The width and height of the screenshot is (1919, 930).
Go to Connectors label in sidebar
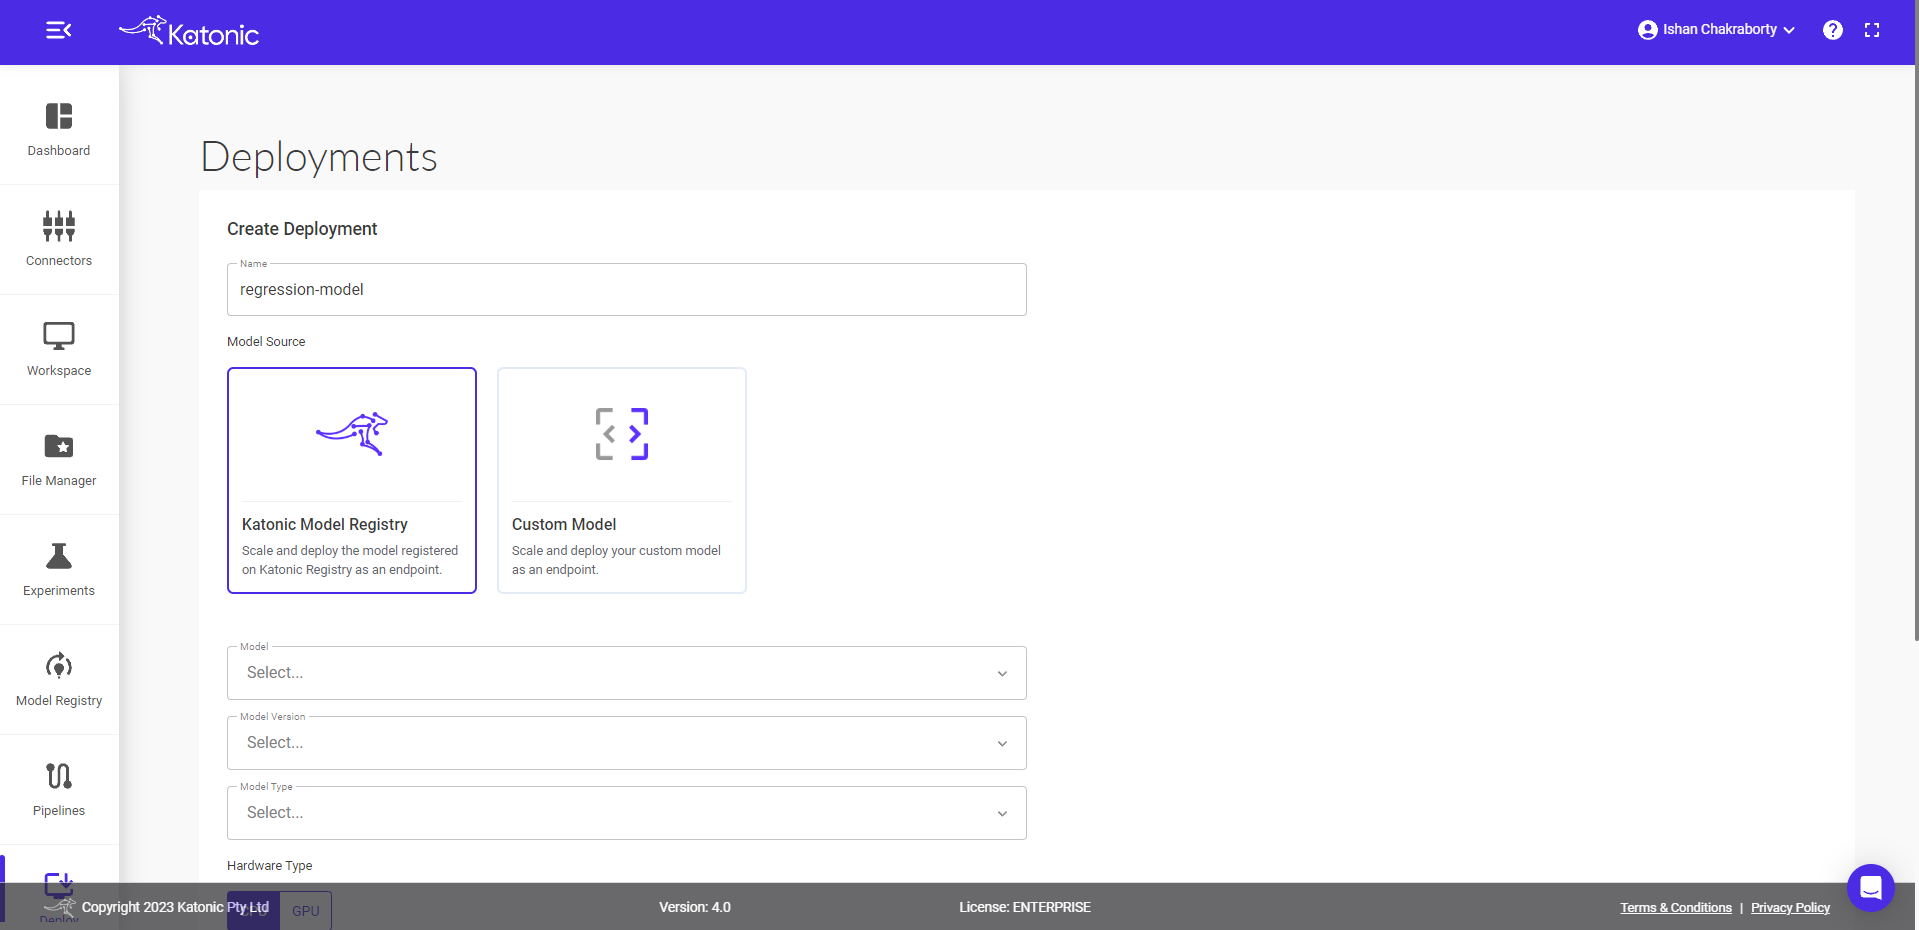tap(59, 261)
